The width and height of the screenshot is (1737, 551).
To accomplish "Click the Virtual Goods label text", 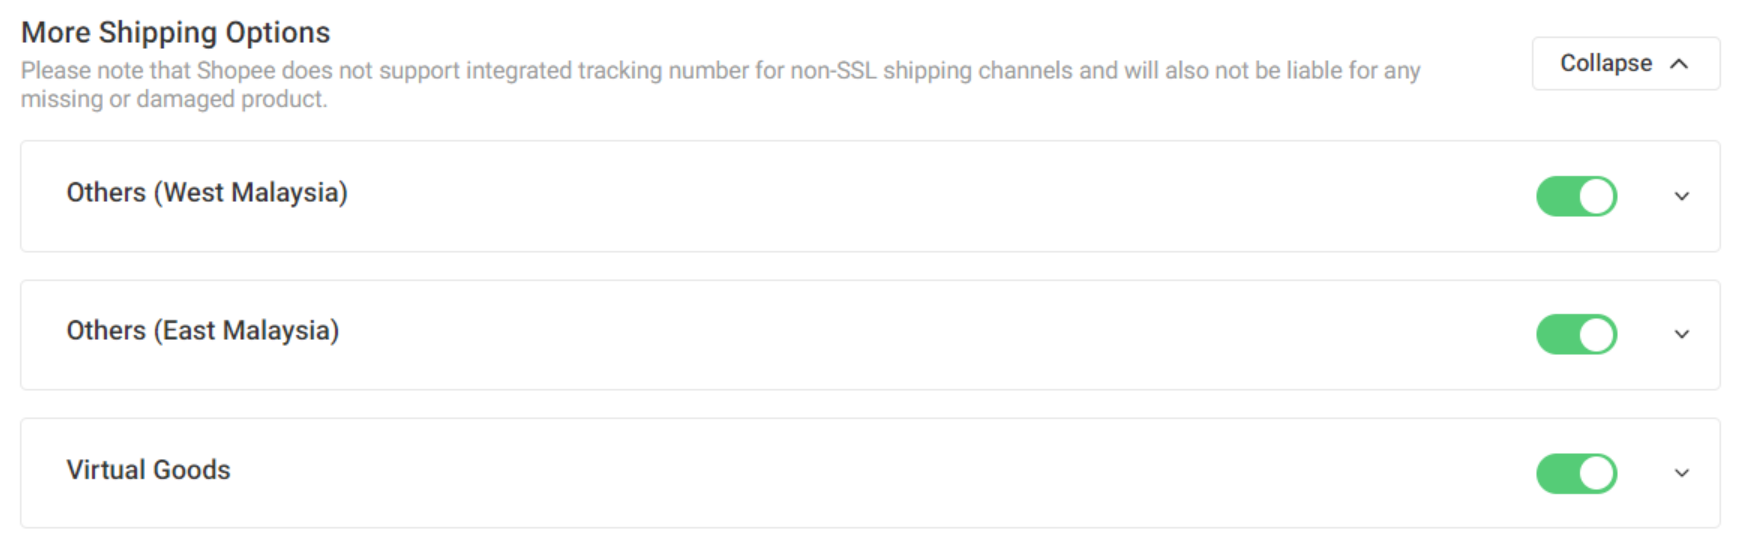I will (149, 470).
